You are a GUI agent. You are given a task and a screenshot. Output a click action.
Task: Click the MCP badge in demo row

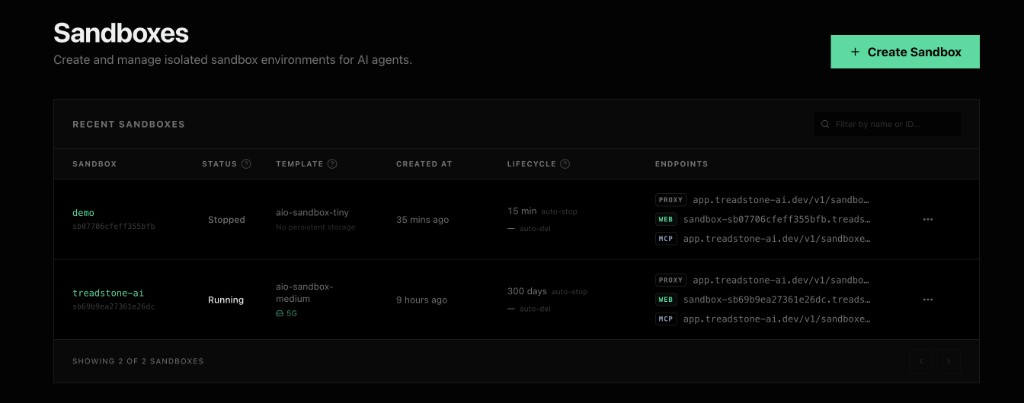(x=666, y=238)
